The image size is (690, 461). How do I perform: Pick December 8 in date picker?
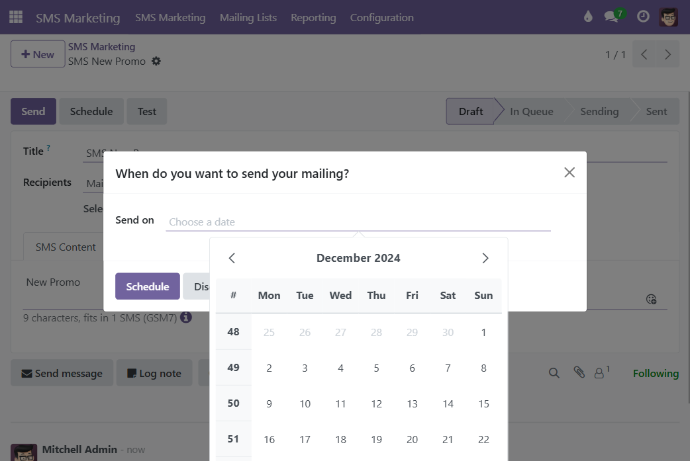[484, 368]
